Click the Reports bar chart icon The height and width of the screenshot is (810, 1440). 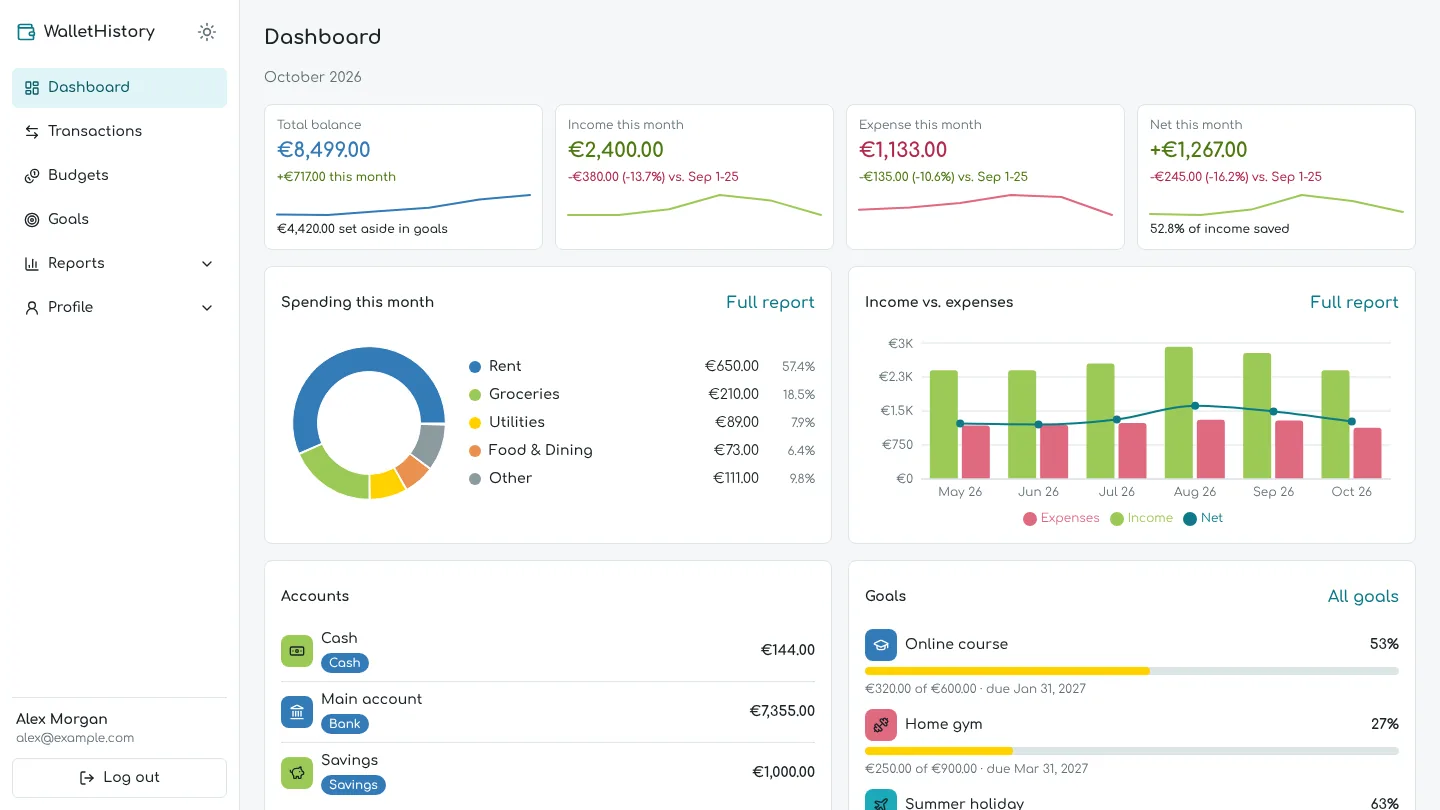click(32, 264)
